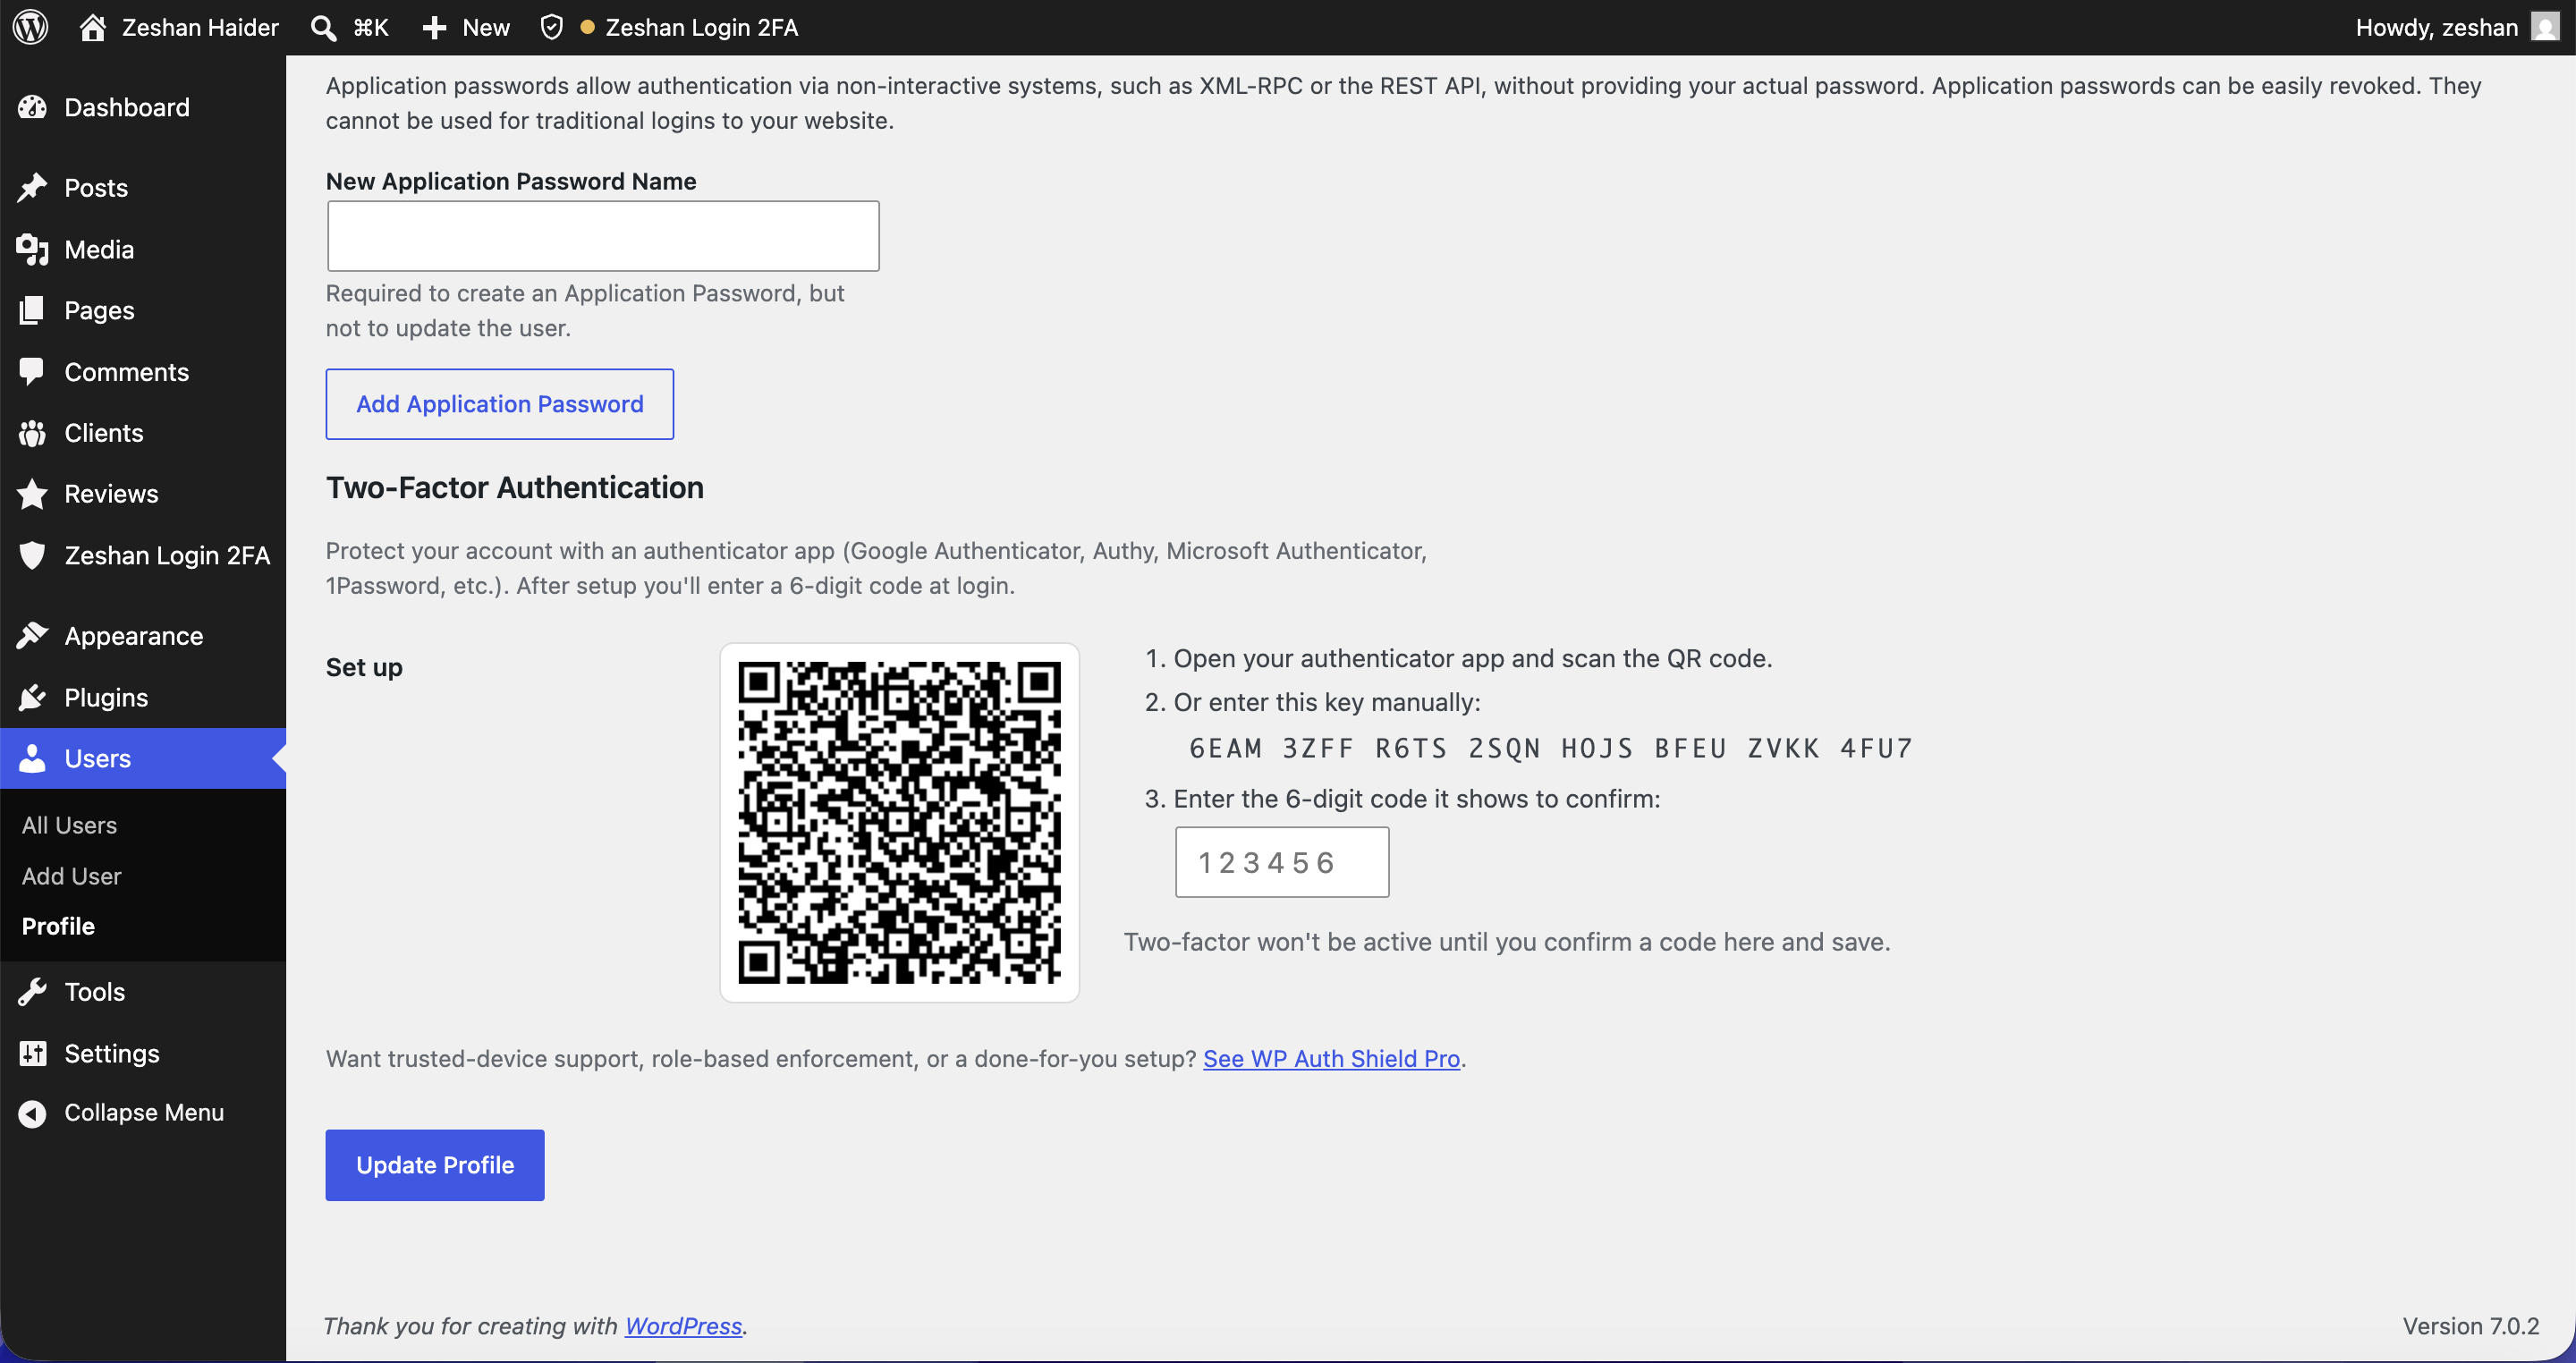Viewport: 2576px width, 1363px height.
Task: Click the 2FA setup QR code
Action: 899,822
